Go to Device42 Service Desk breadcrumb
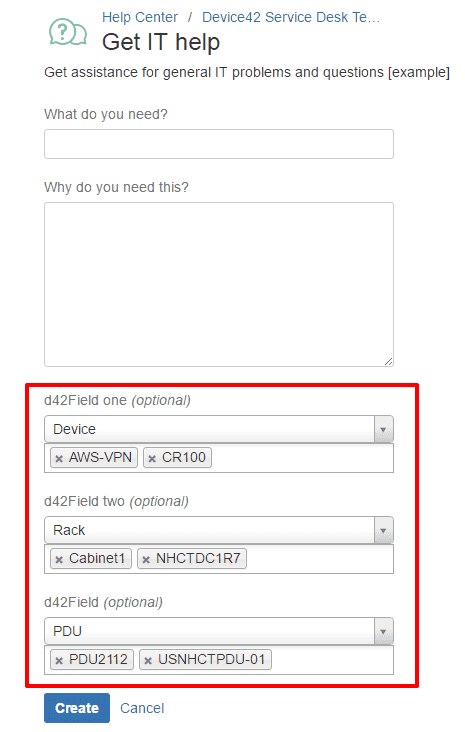Viewport: 465px width, 732px height. pos(291,17)
